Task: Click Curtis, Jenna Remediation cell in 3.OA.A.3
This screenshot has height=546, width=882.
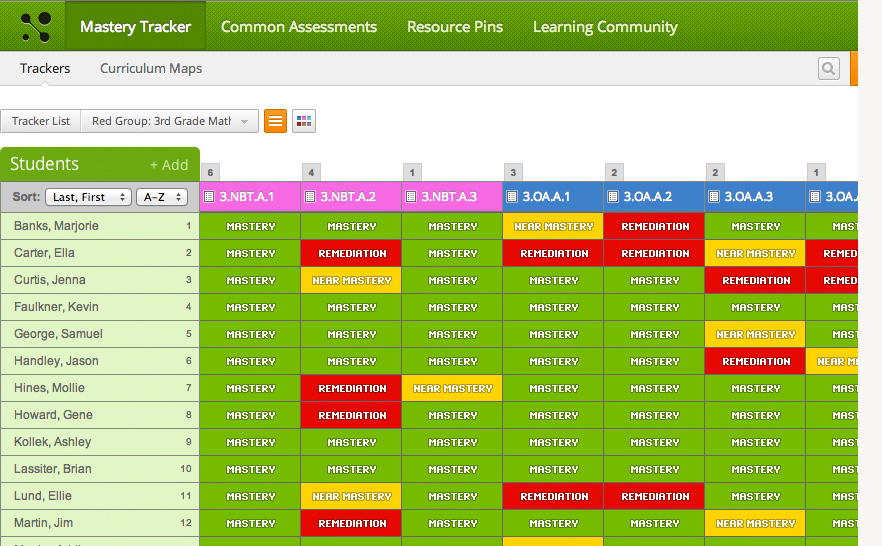Action: pos(755,280)
